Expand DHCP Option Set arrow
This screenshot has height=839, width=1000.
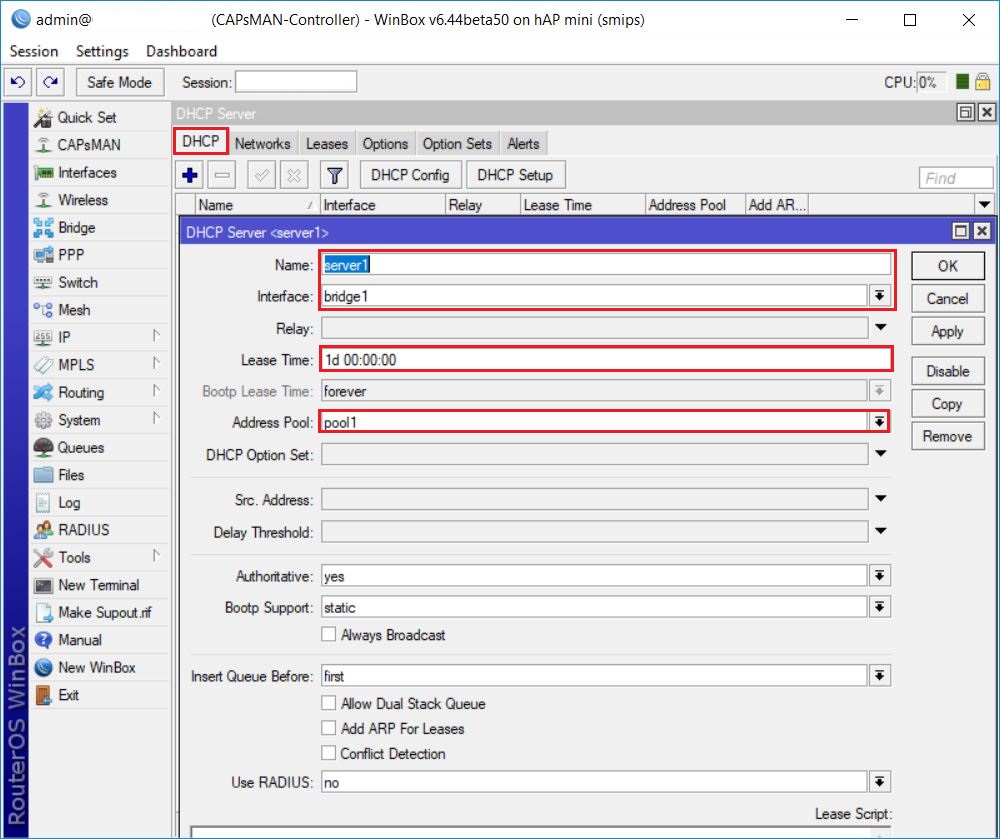pyautogui.click(x=881, y=454)
